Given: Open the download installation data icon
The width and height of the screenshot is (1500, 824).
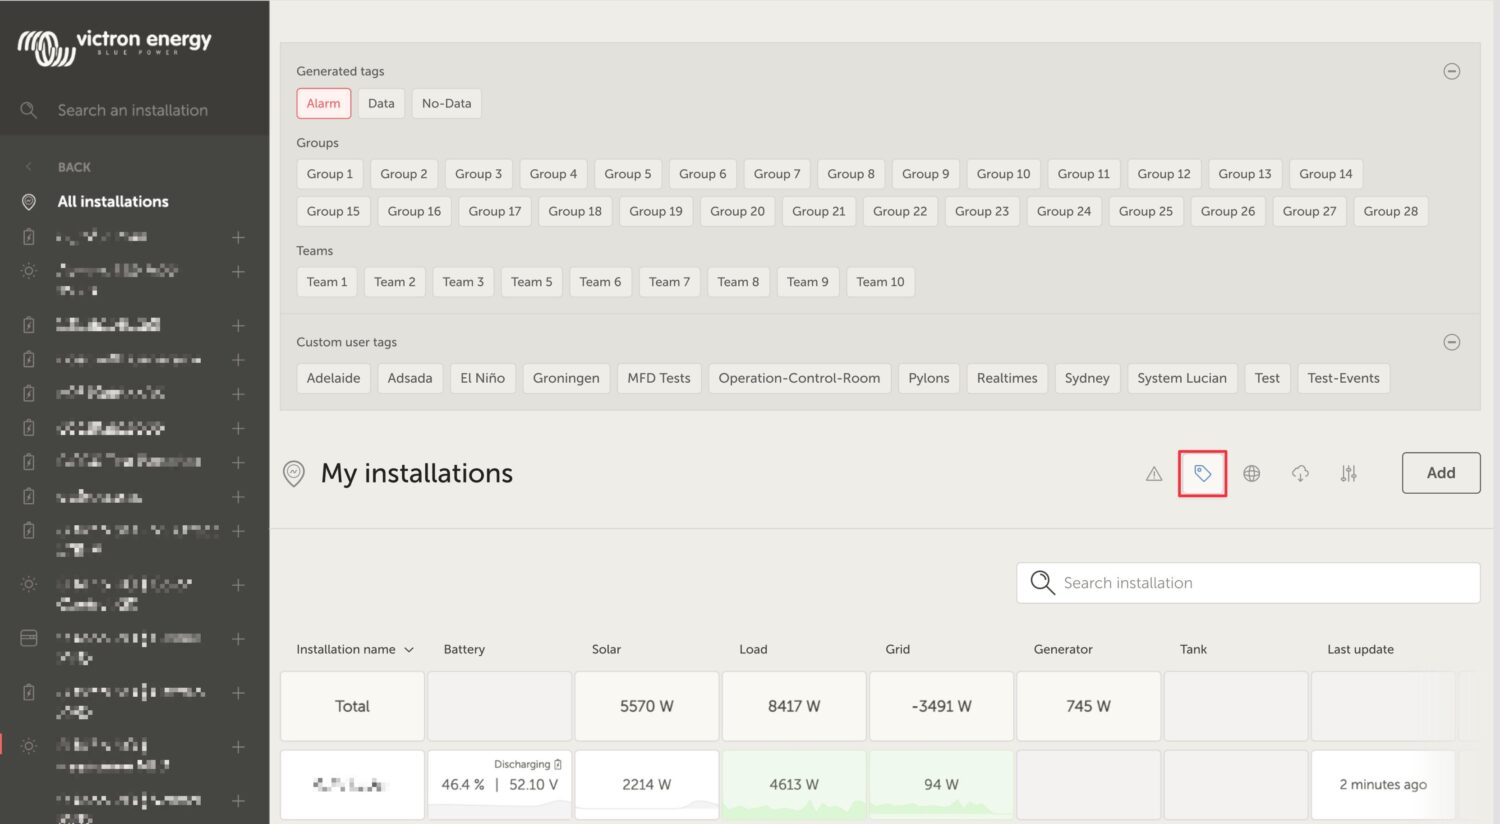Looking at the screenshot, I should (x=1300, y=473).
